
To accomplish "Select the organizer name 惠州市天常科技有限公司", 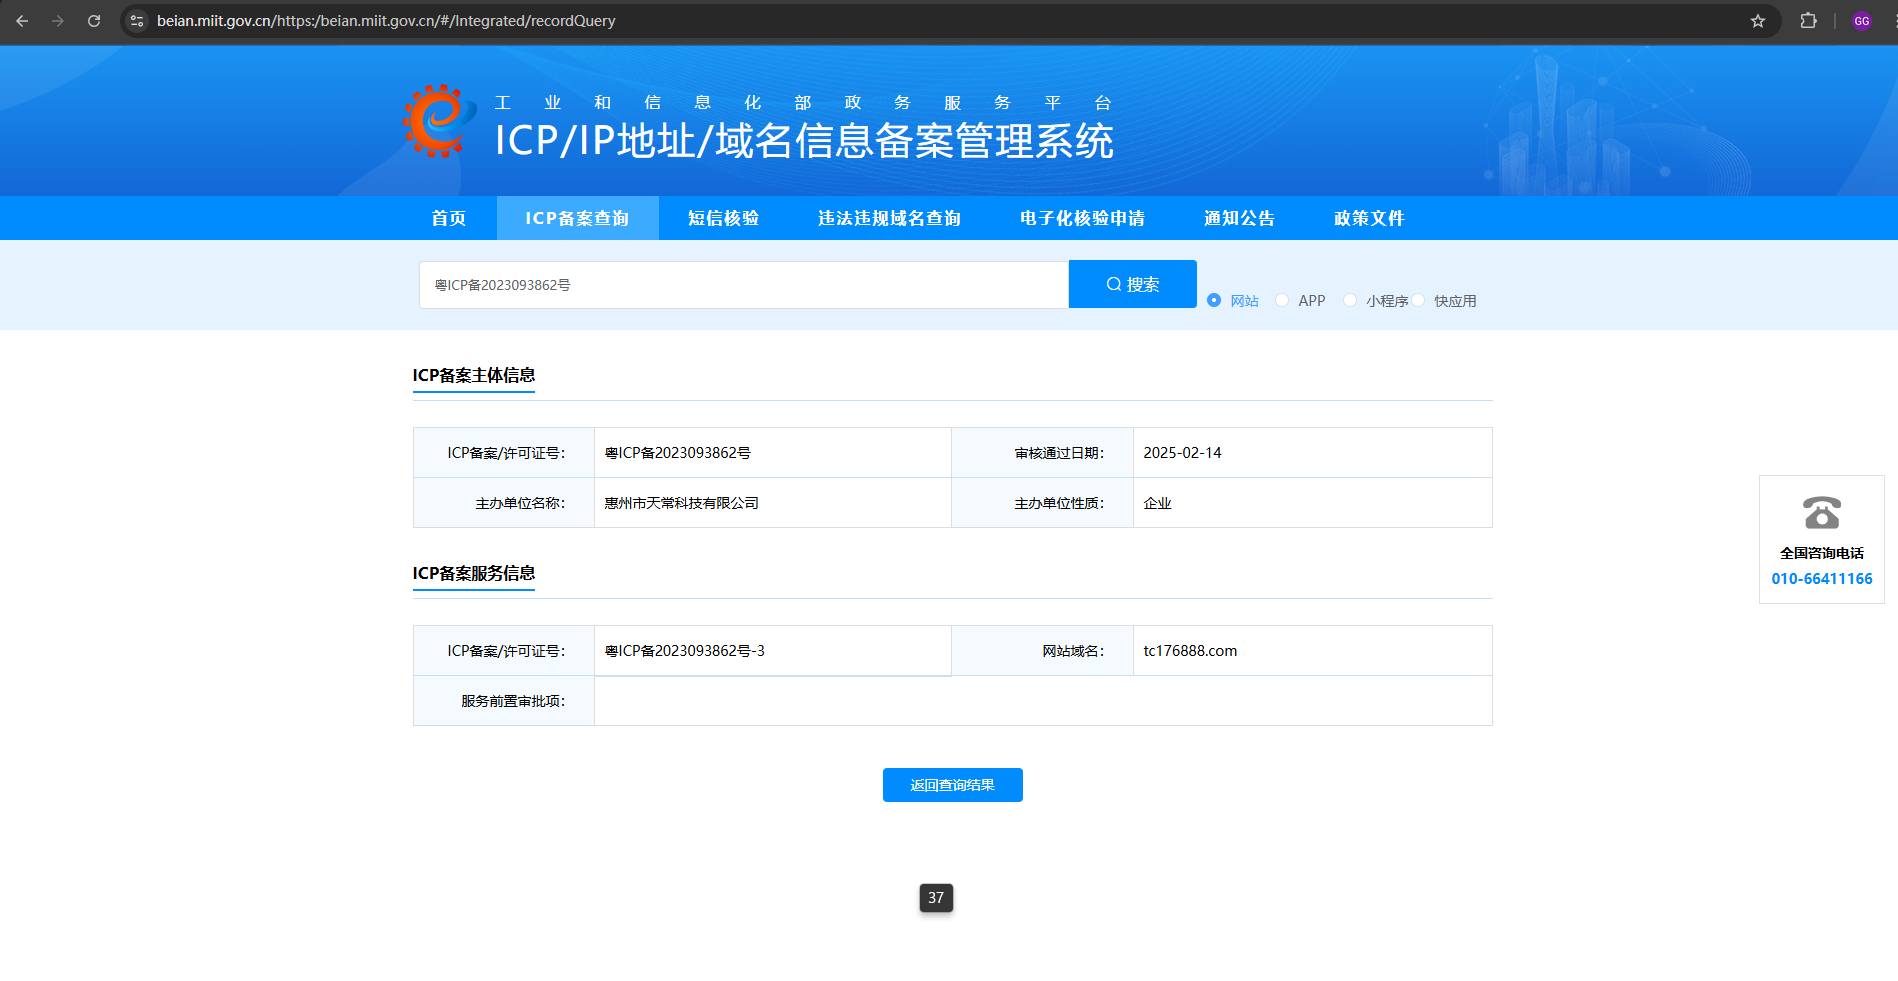I will pyautogui.click(x=681, y=503).
